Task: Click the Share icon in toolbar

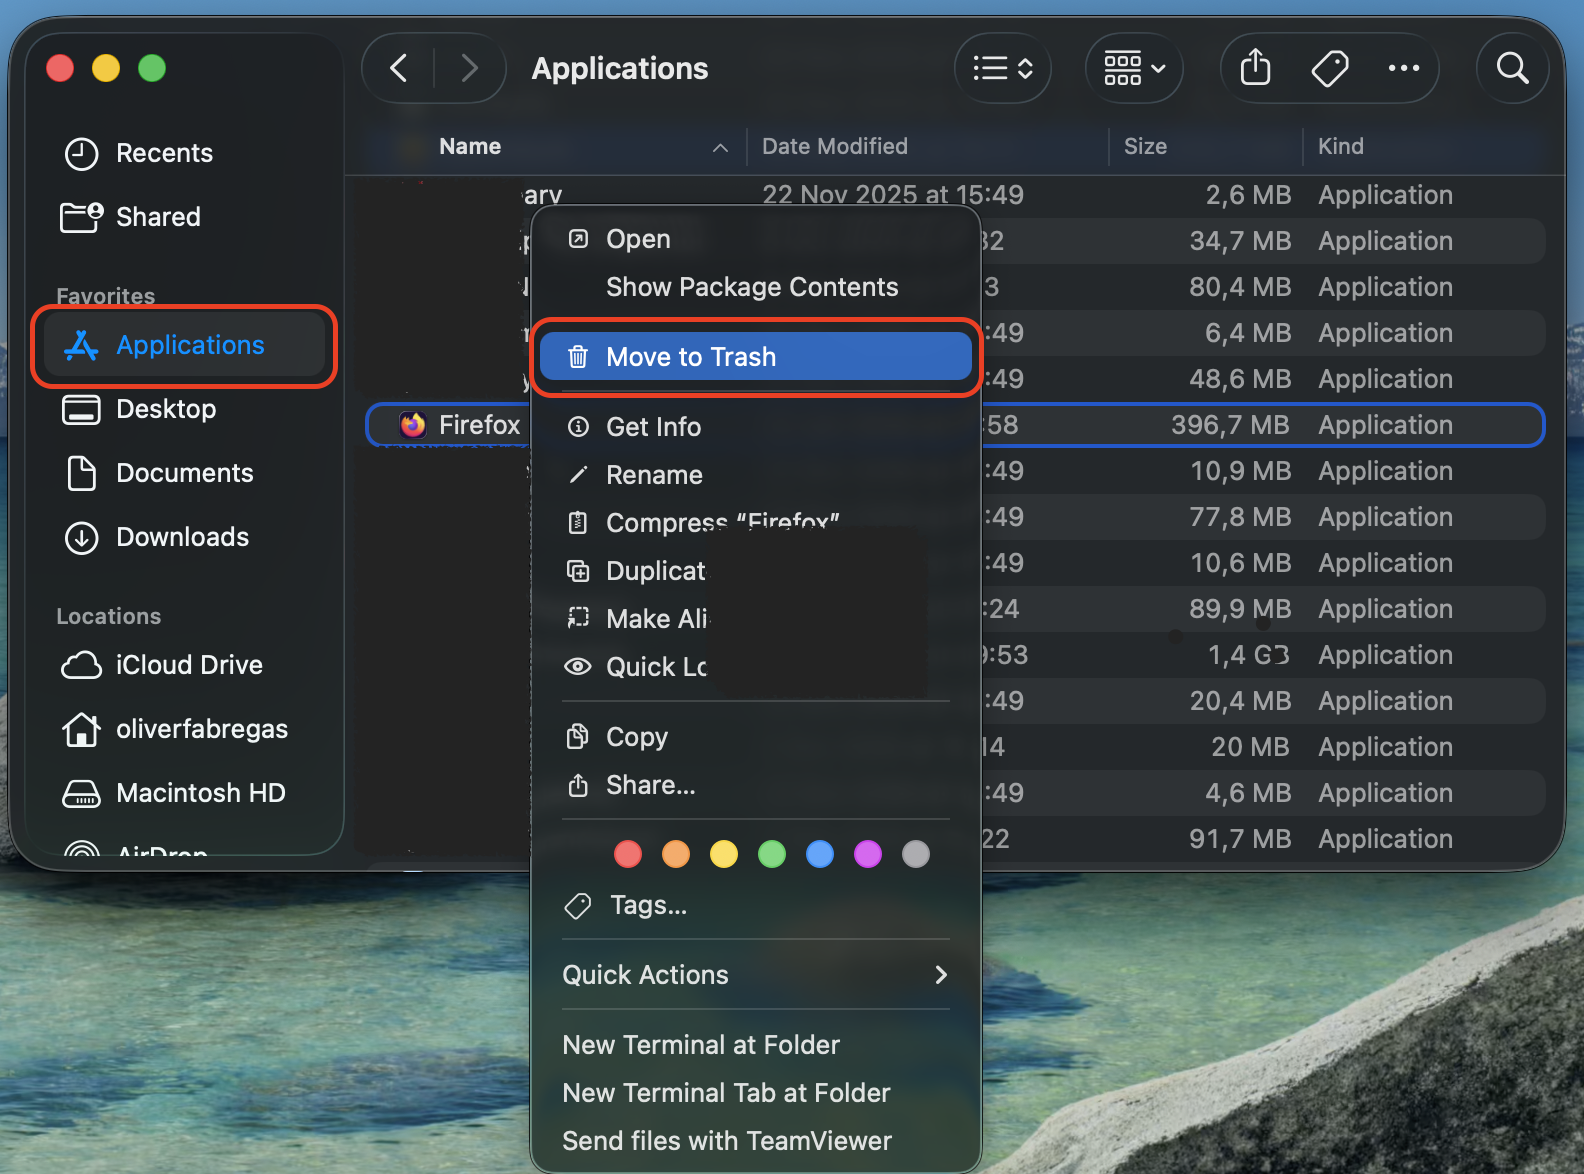Action: point(1255,68)
